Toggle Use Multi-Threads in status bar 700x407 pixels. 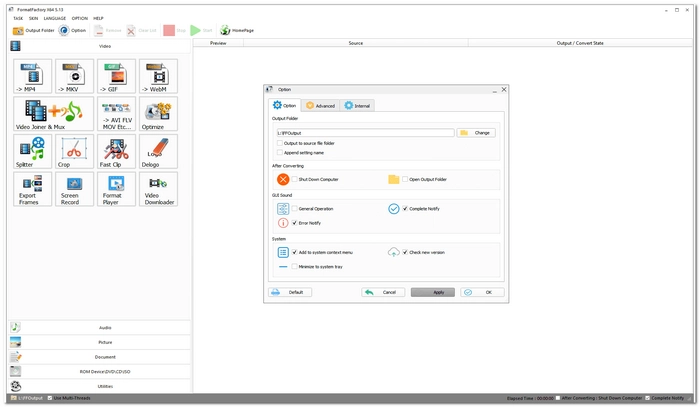point(50,398)
